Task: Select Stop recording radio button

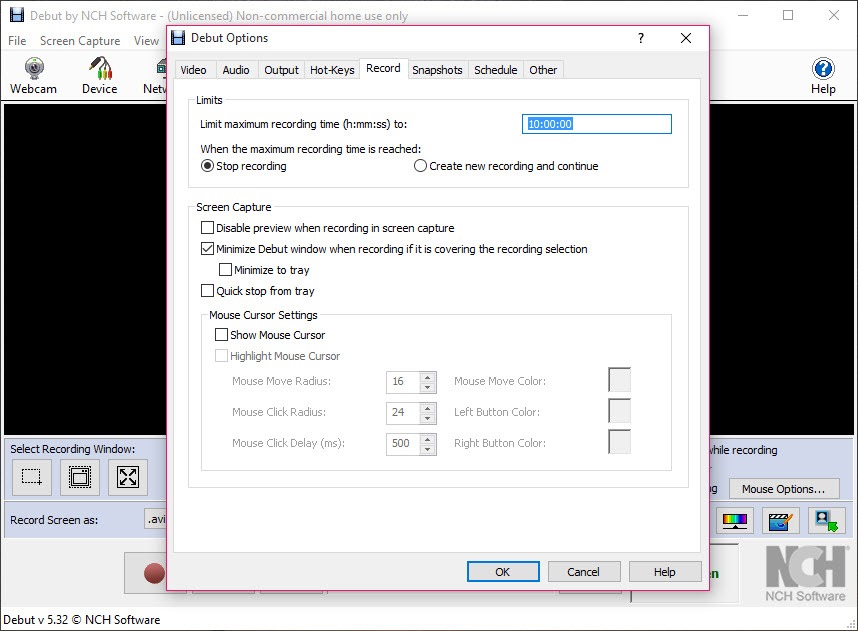Action: pyautogui.click(x=207, y=166)
